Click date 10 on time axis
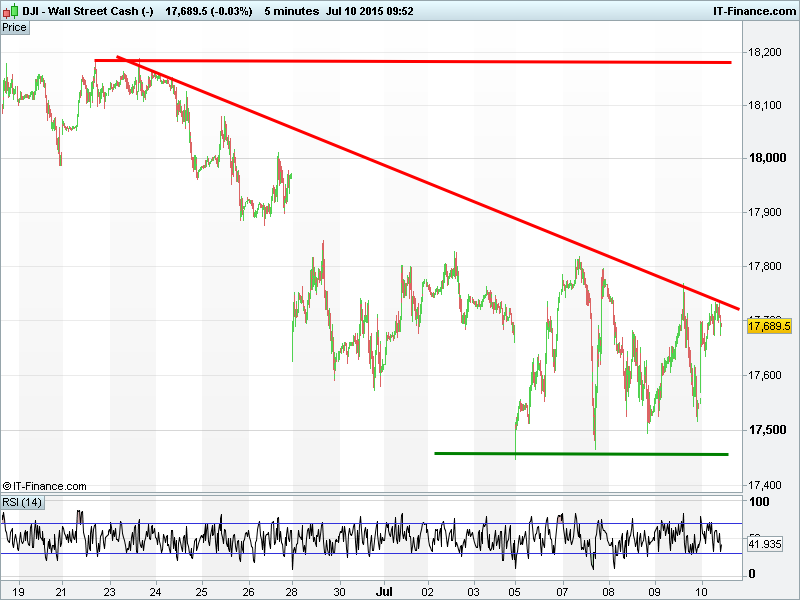This screenshot has width=800, height=600. [x=702, y=592]
